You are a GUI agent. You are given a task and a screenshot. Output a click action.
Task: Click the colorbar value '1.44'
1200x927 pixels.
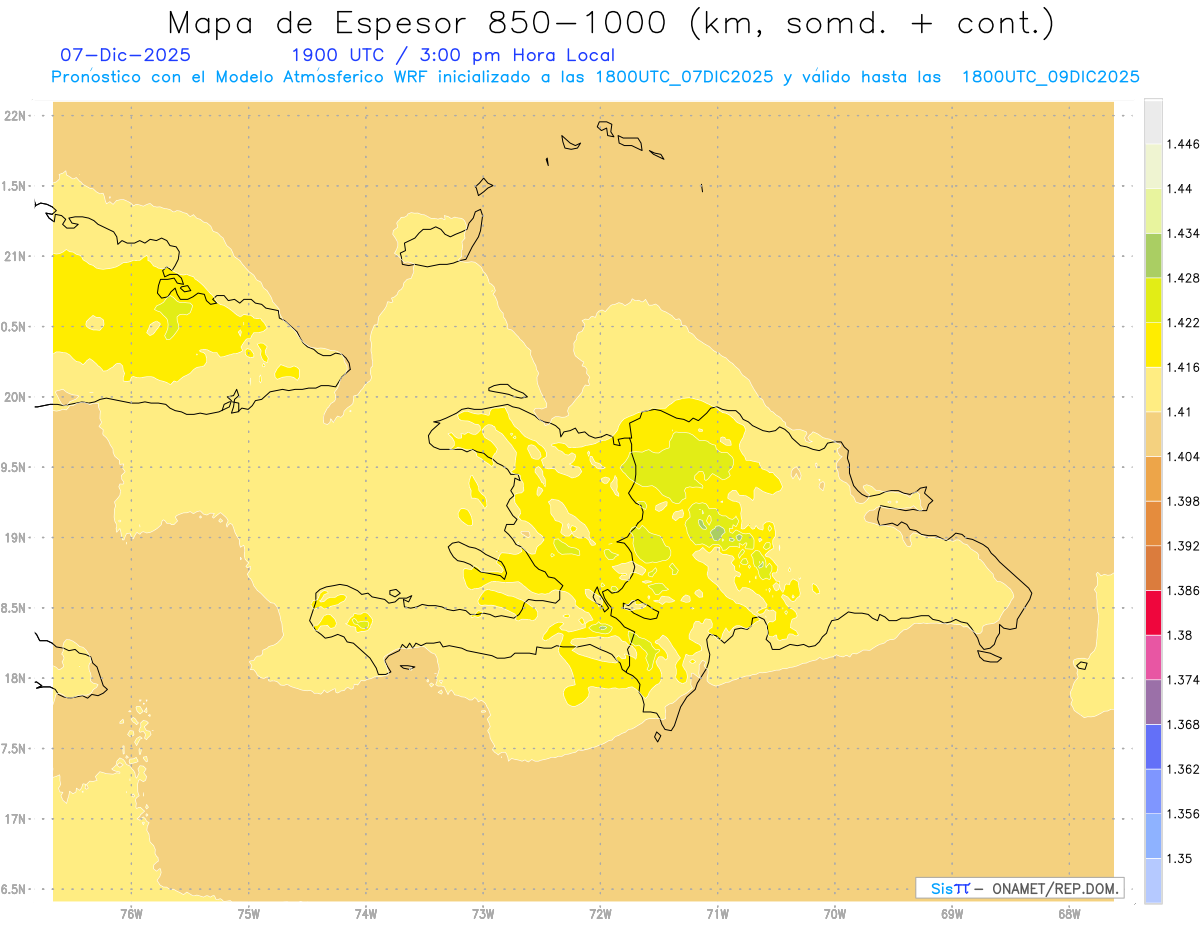click(1179, 188)
